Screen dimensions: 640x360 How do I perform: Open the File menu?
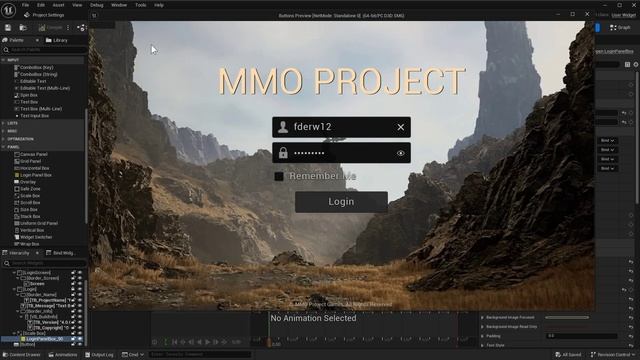[x=25, y=5]
